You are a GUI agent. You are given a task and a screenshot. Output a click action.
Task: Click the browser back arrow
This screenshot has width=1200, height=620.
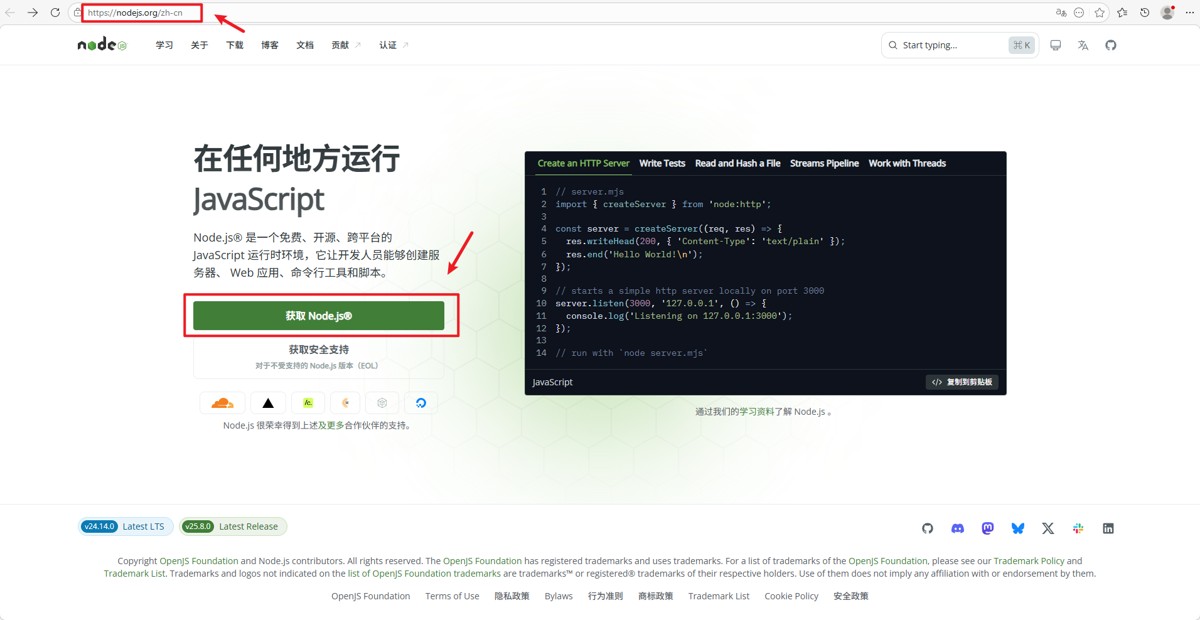10,13
